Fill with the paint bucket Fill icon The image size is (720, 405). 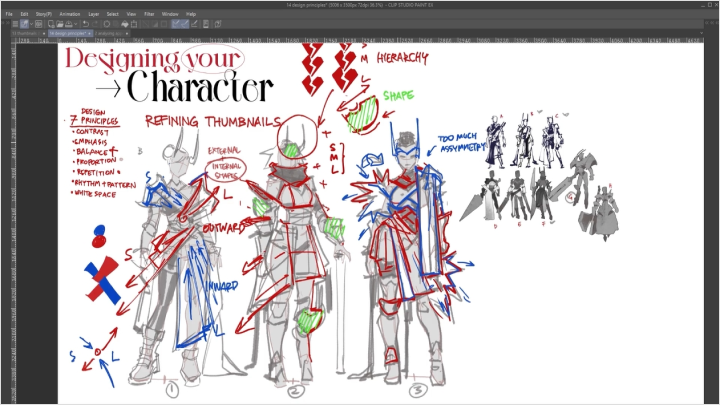125,24
